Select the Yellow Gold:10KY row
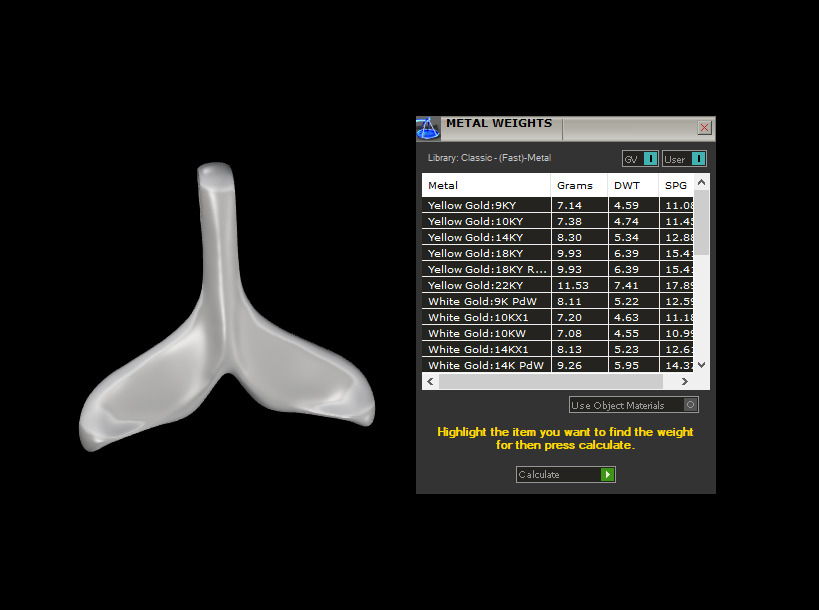Screen dimensions: 819x610 click(558, 221)
